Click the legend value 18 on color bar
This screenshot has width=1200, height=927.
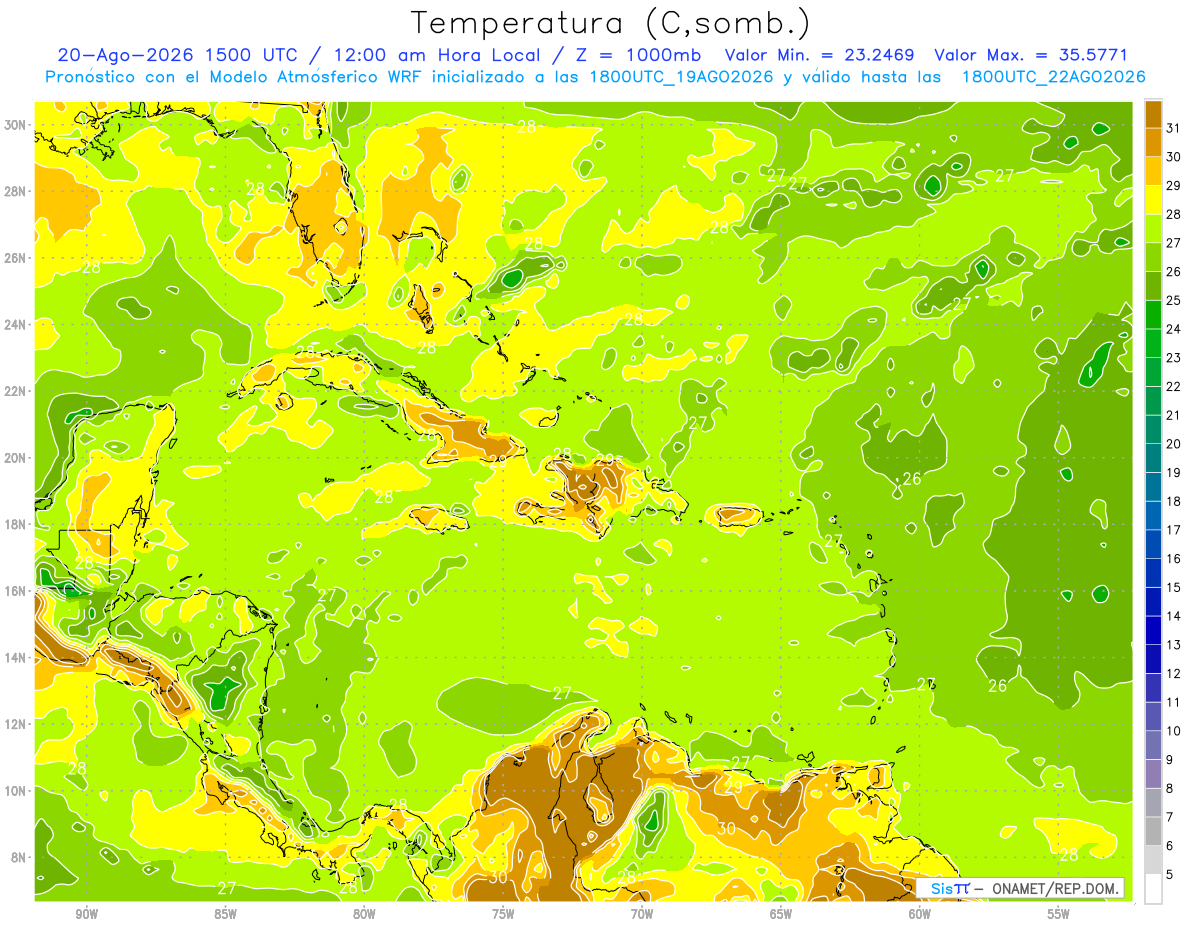click(x=1173, y=501)
